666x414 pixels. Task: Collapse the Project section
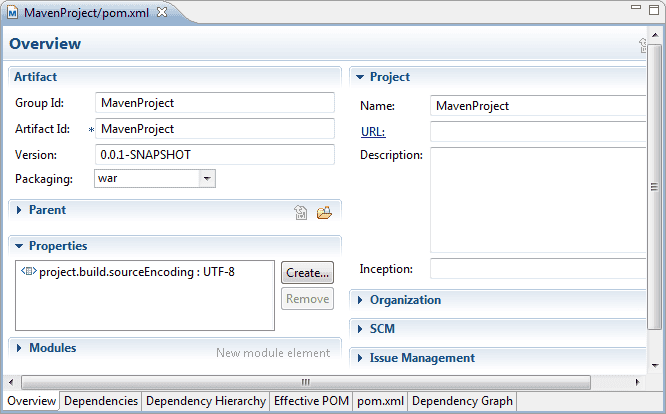click(360, 77)
